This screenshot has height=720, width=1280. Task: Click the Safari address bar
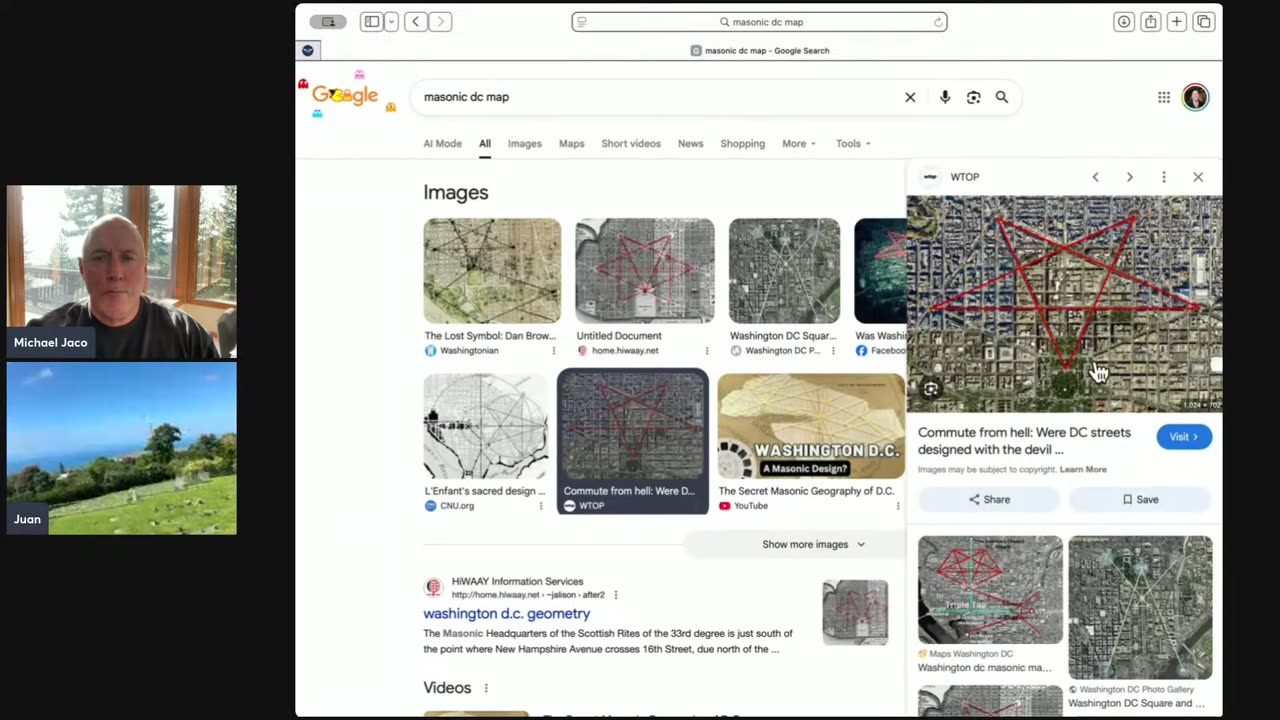759,22
